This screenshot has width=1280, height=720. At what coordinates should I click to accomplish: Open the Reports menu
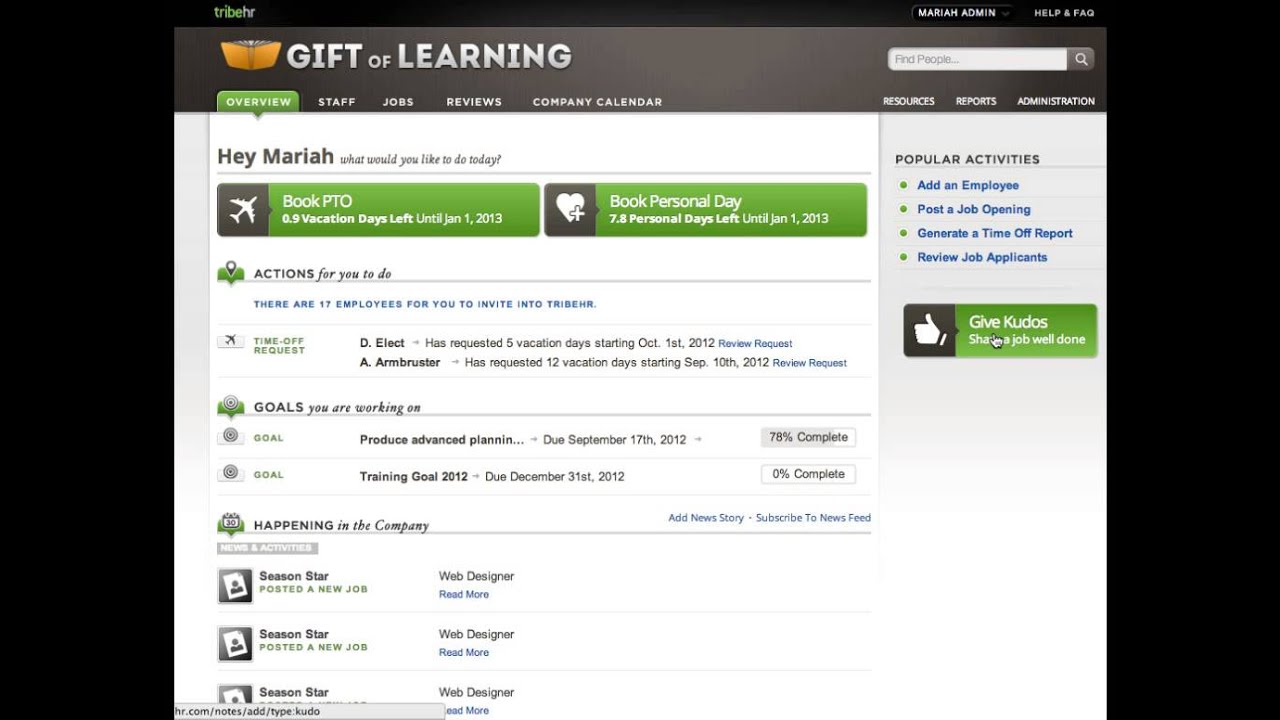(x=976, y=101)
